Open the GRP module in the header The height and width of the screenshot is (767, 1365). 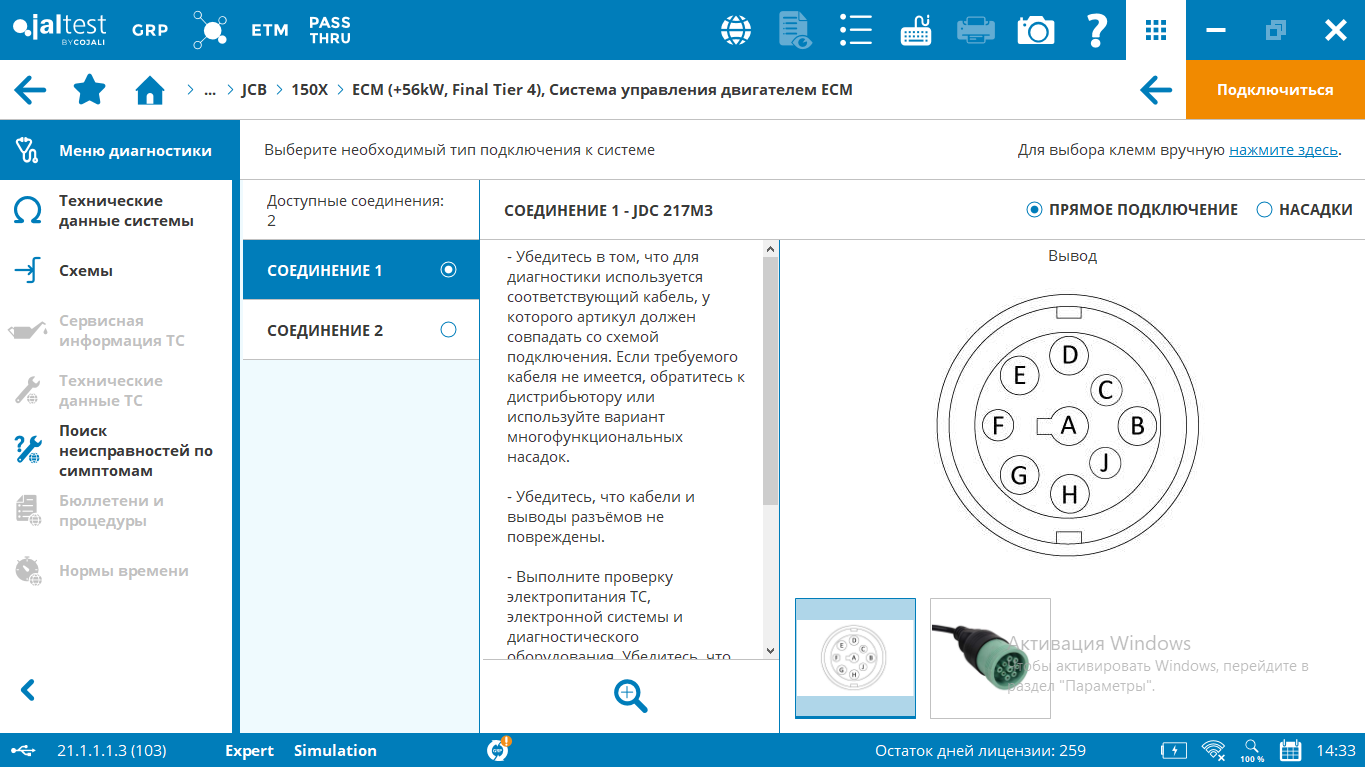(150, 30)
